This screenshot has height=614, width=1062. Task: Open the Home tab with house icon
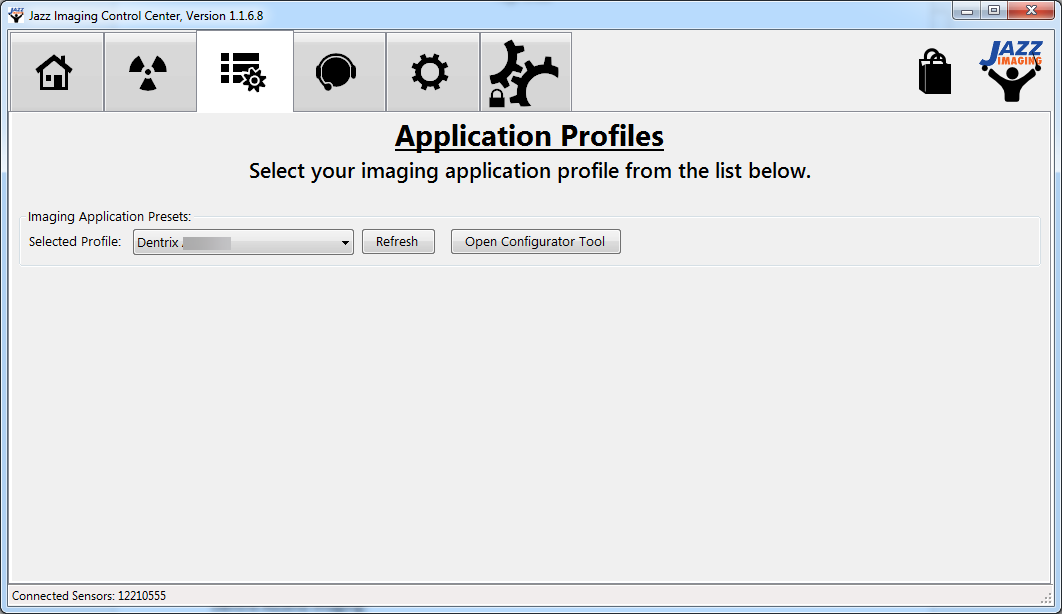[x=55, y=72]
